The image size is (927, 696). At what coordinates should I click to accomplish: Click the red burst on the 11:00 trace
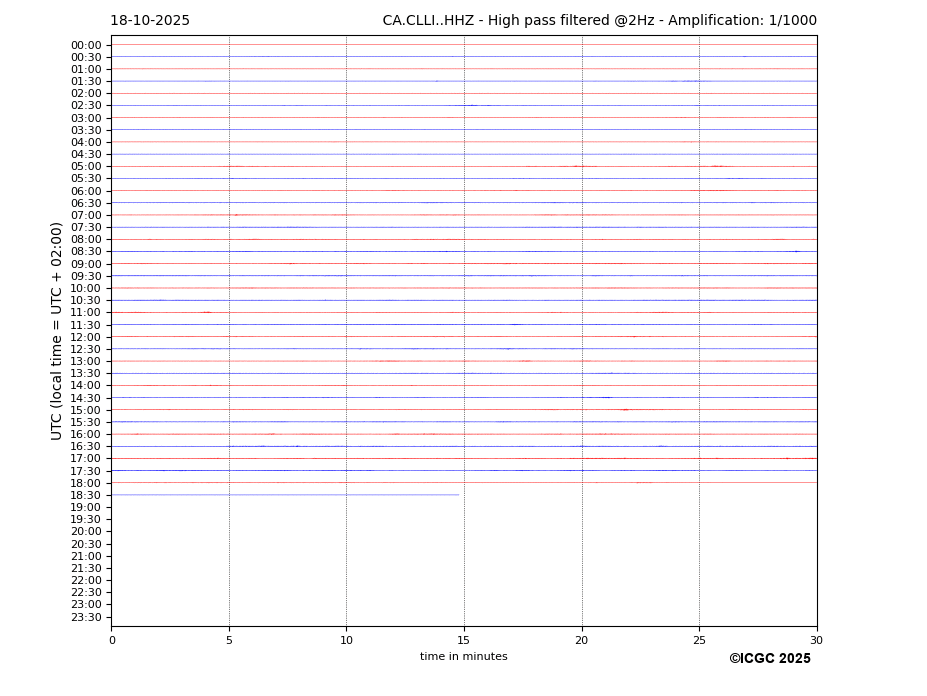tap(206, 312)
